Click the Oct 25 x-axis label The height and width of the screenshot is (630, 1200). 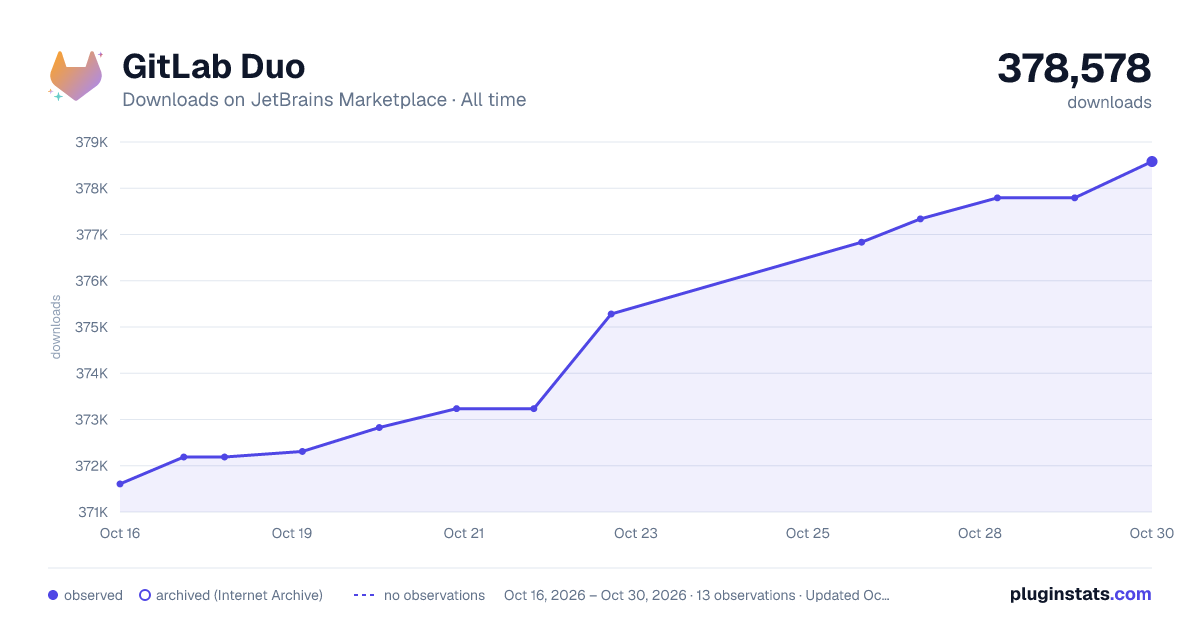(808, 533)
